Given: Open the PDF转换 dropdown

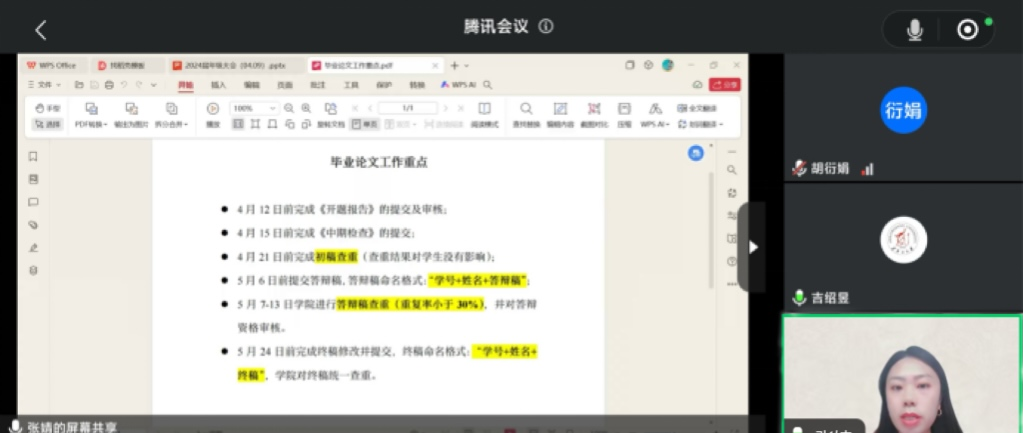Looking at the screenshot, I should [90, 124].
